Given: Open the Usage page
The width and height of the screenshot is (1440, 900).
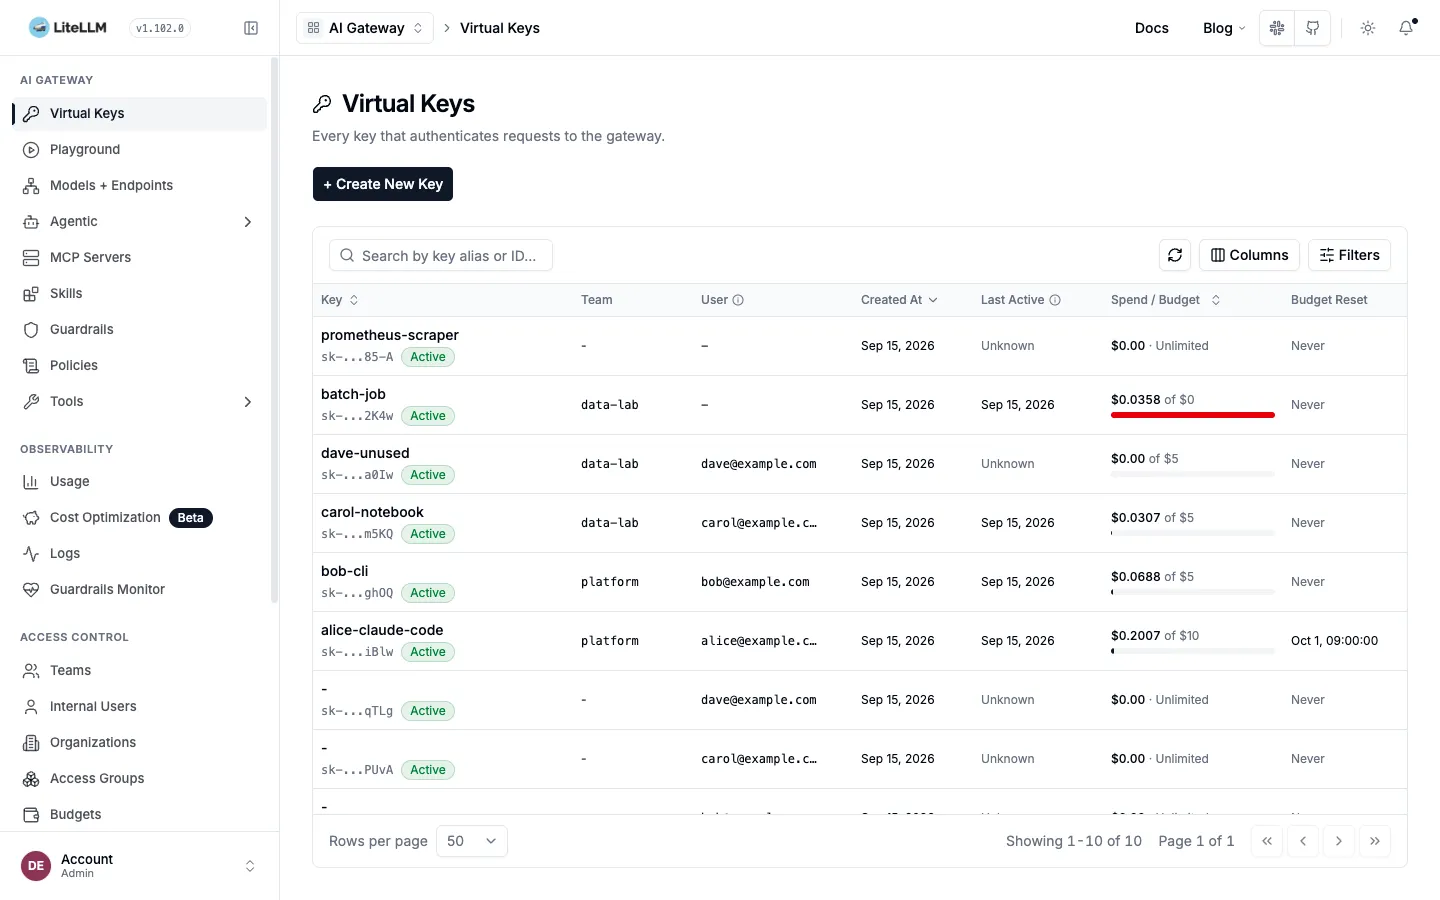Looking at the screenshot, I should 139,481.
